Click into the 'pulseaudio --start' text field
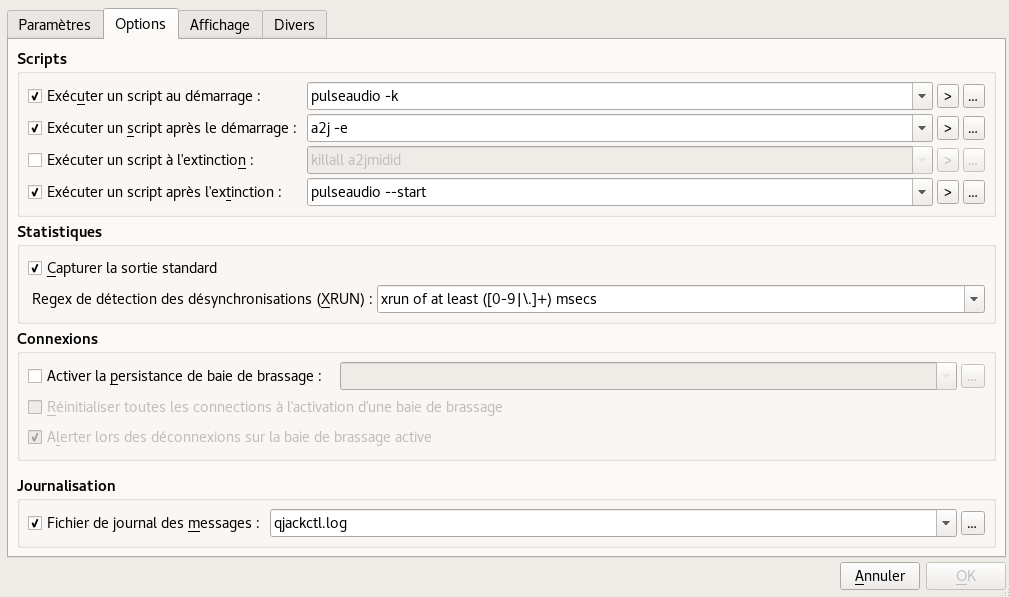This screenshot has height=597, width=1009. point(608,192)
